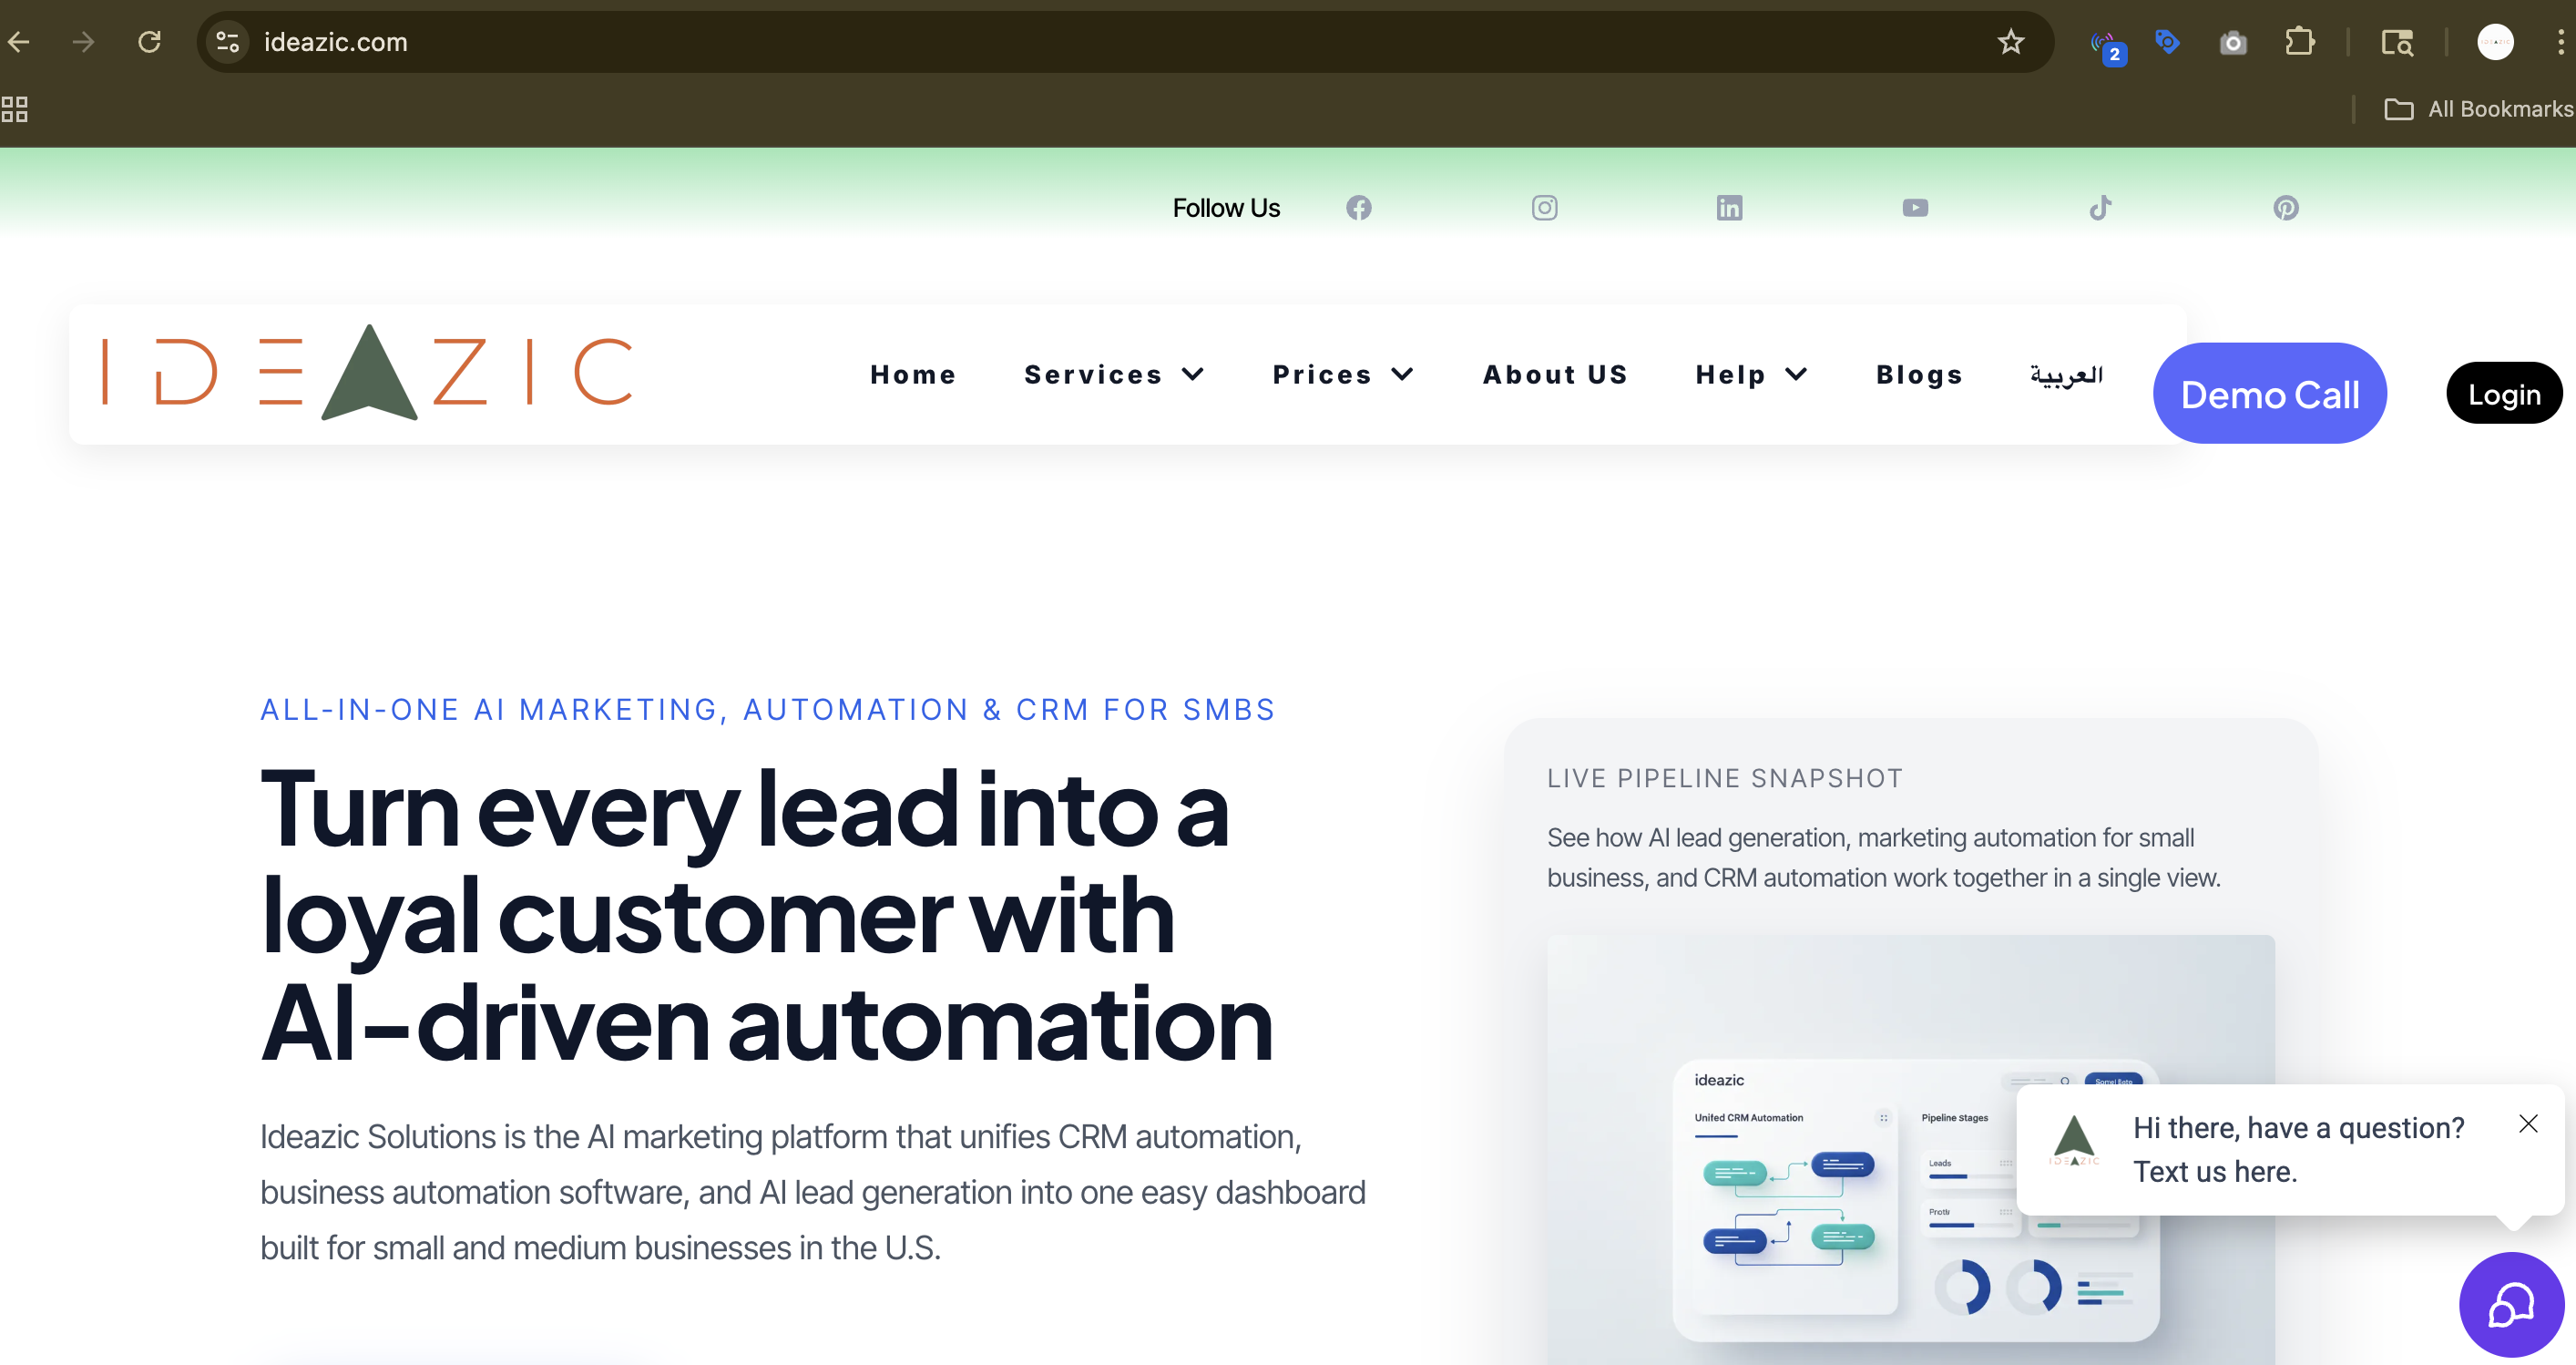Open the browser extensions puzzle icon
The height and width of the screenshot is (1365, 2576).
[2299, 42]
